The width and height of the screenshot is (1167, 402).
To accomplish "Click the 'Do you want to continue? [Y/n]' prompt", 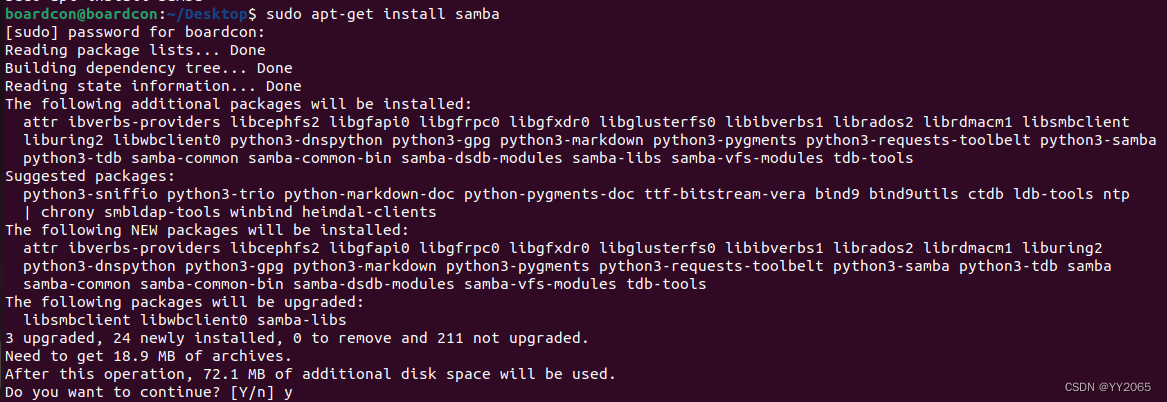I will [x=139, y=392].
